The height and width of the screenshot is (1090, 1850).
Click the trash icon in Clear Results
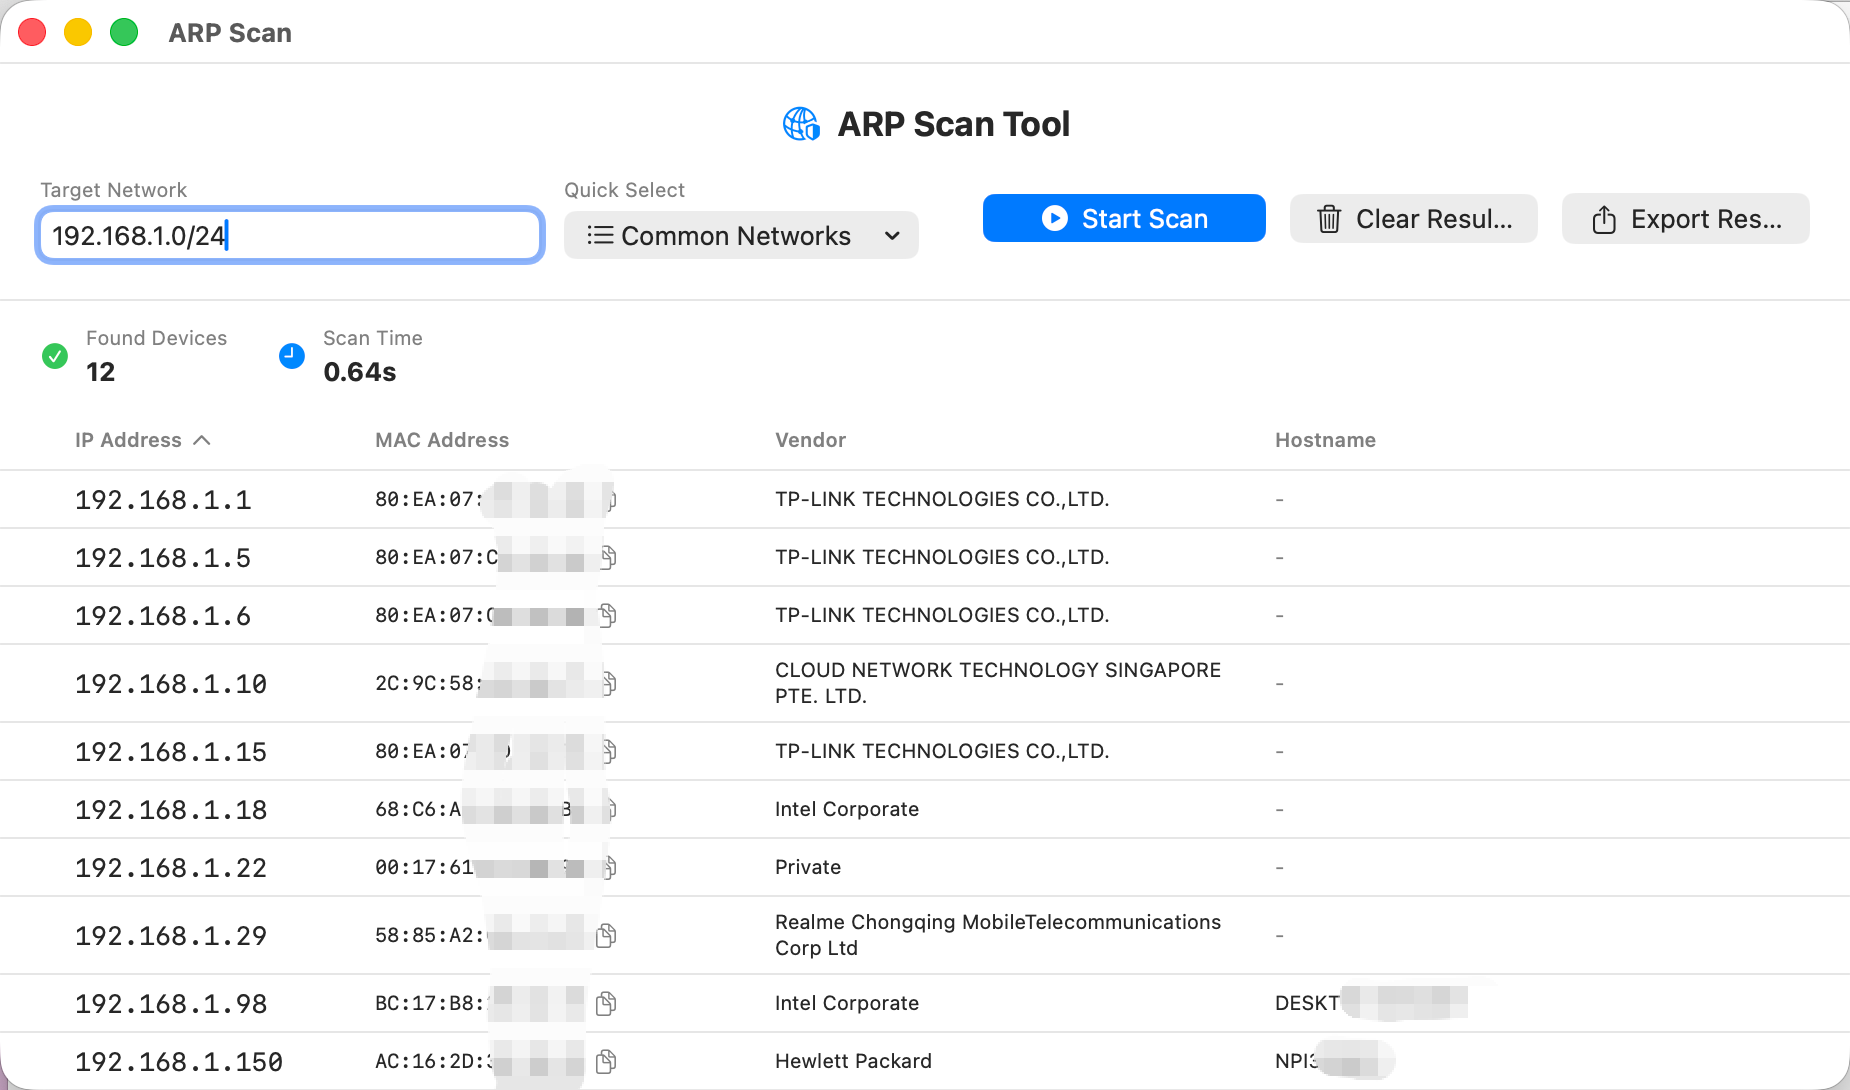1329,218
